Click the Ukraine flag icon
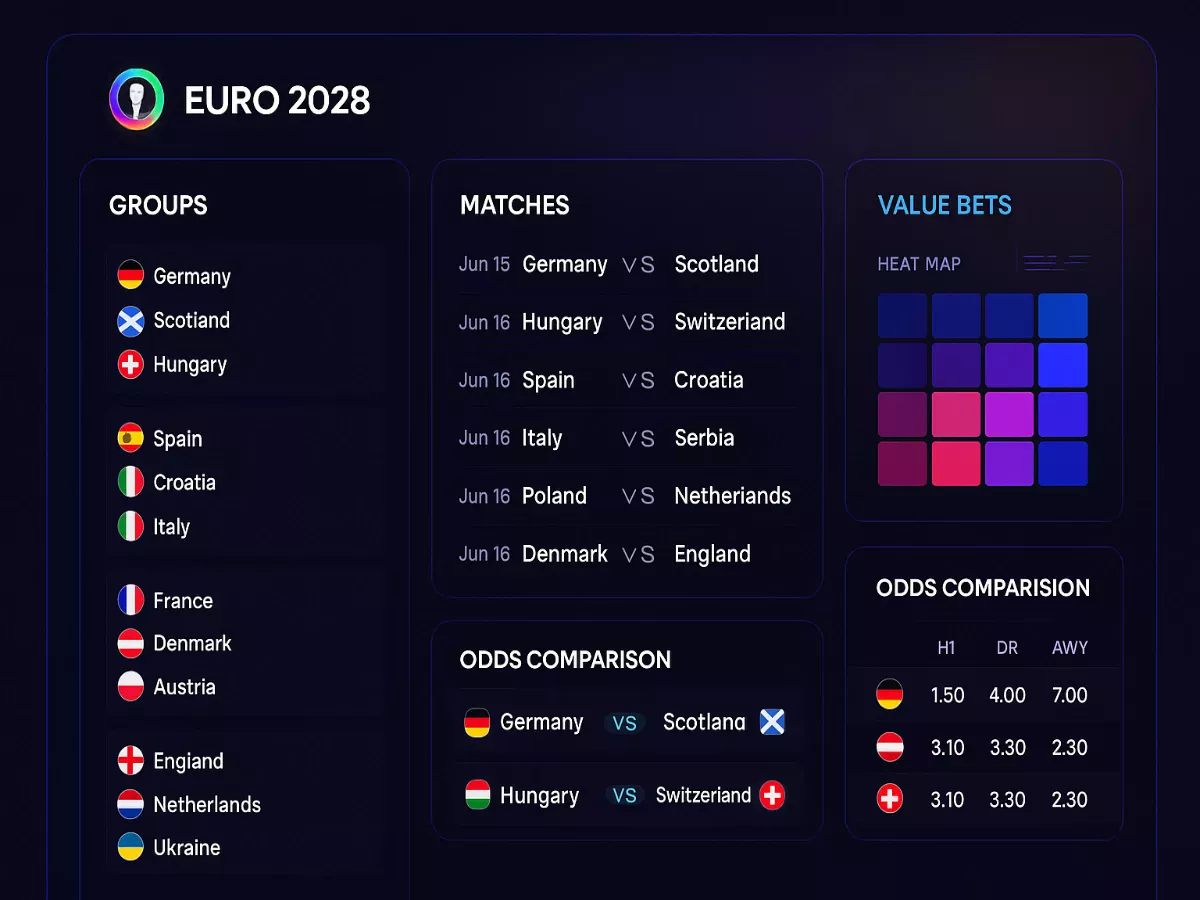 [130, 846]
